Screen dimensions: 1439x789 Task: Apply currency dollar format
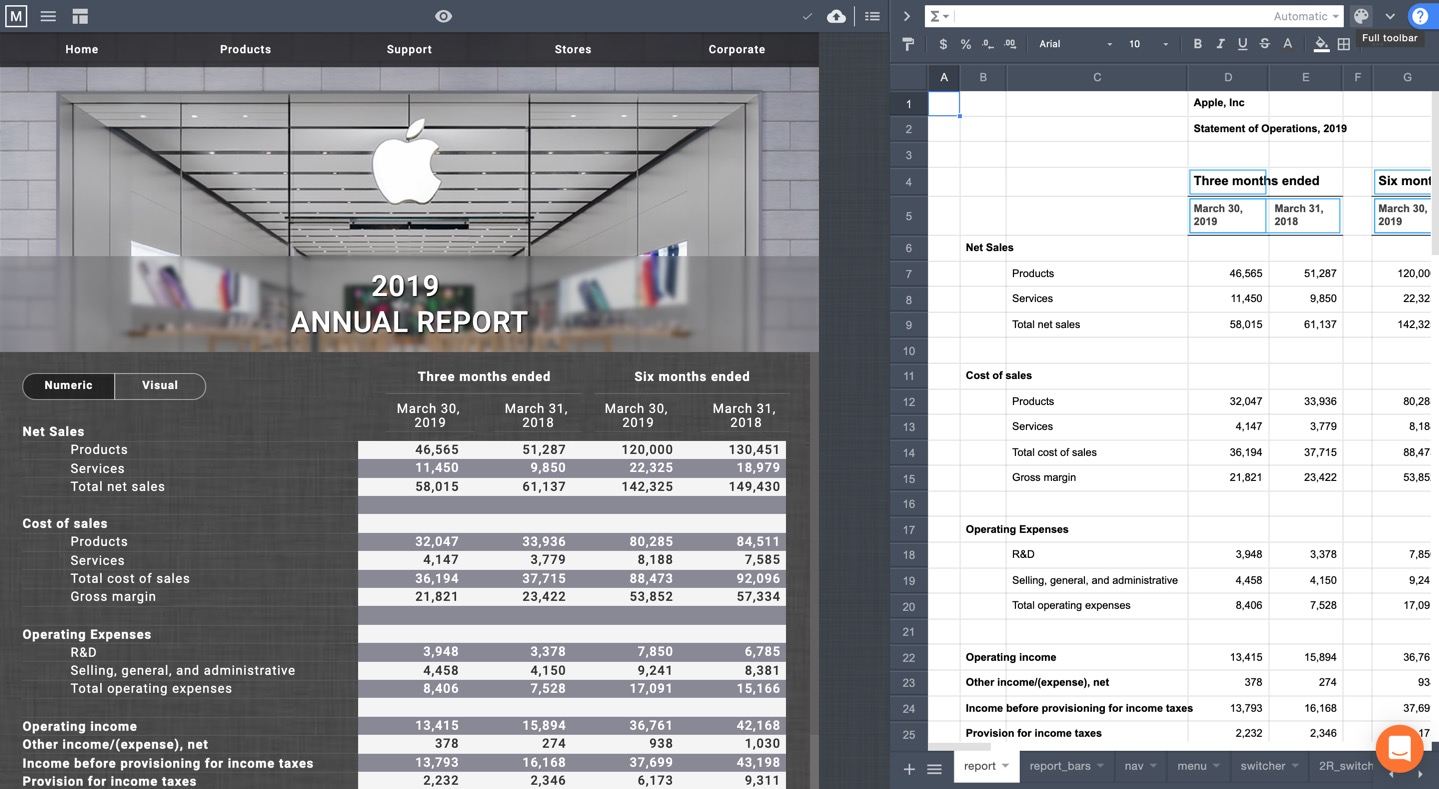click(x=943, y=44)
